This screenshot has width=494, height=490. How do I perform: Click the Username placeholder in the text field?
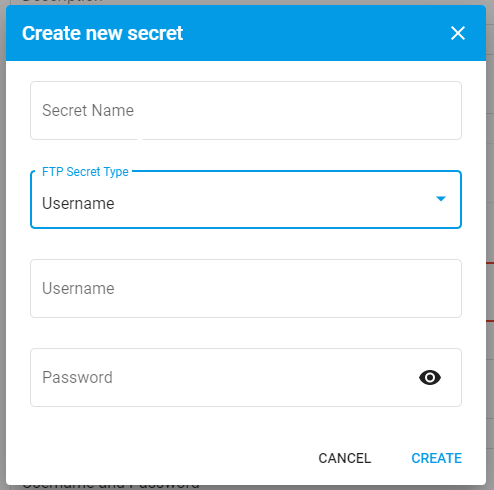[78, 288]
